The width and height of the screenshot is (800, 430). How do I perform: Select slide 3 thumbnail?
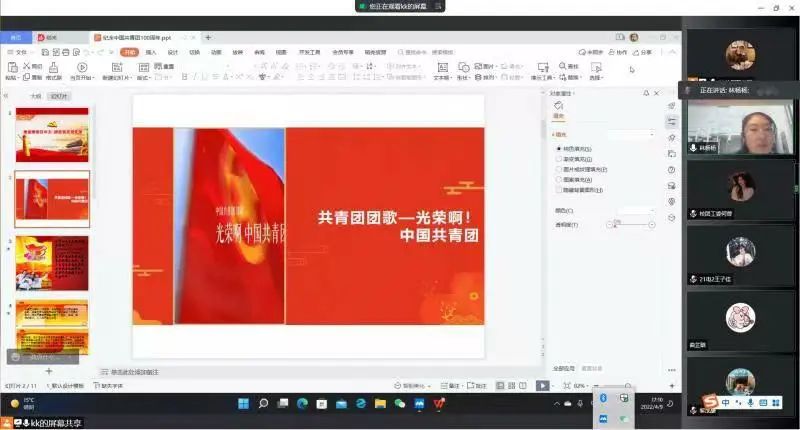tap(52, 263)
